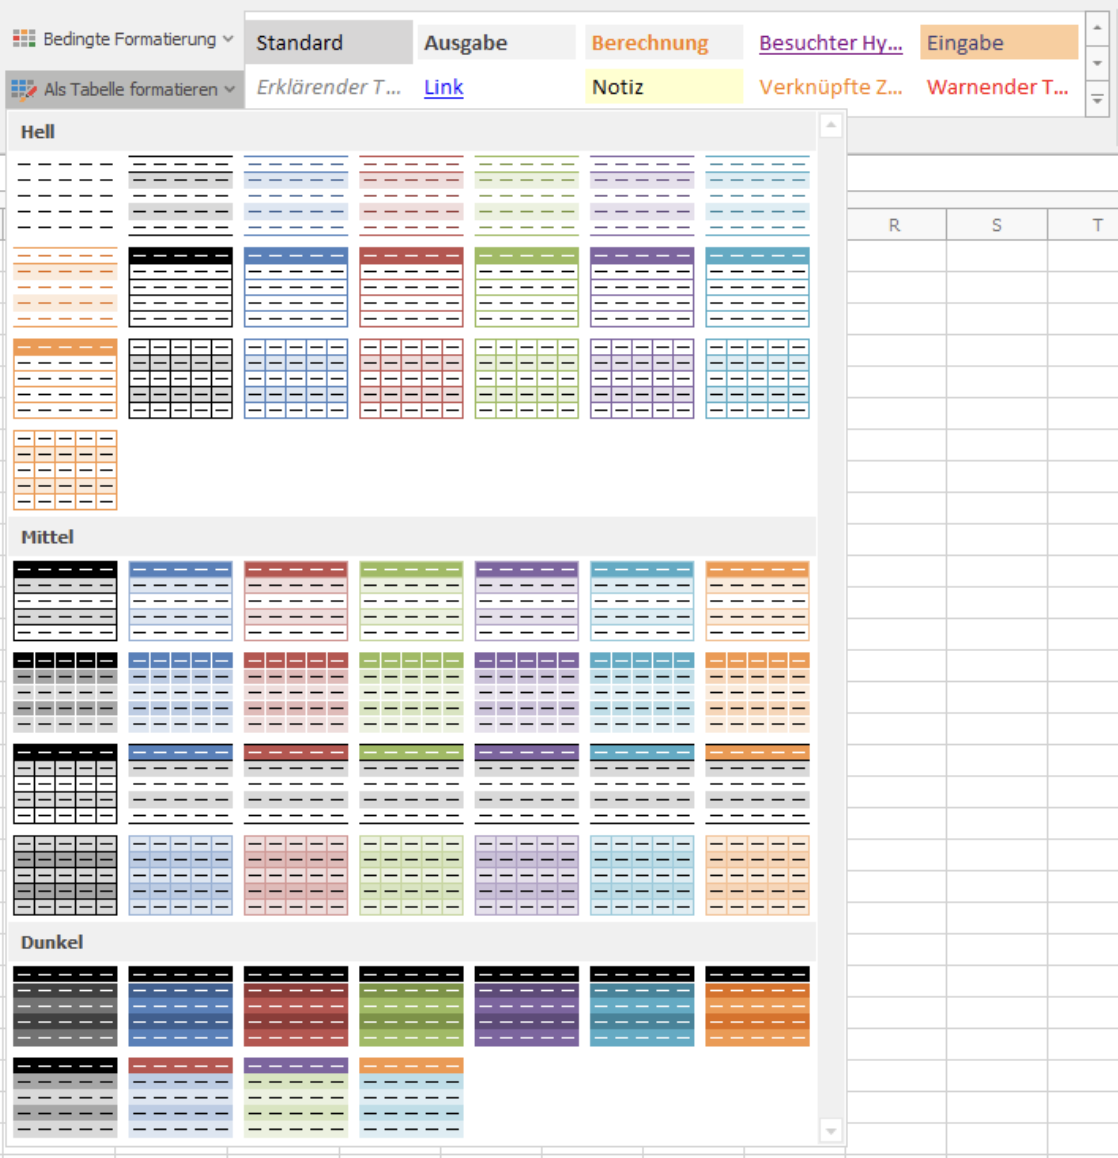The image size is (1118, 1158).
Task: Choose Mittel dark gray grid style, fourth row
Action: pos(65,876)
